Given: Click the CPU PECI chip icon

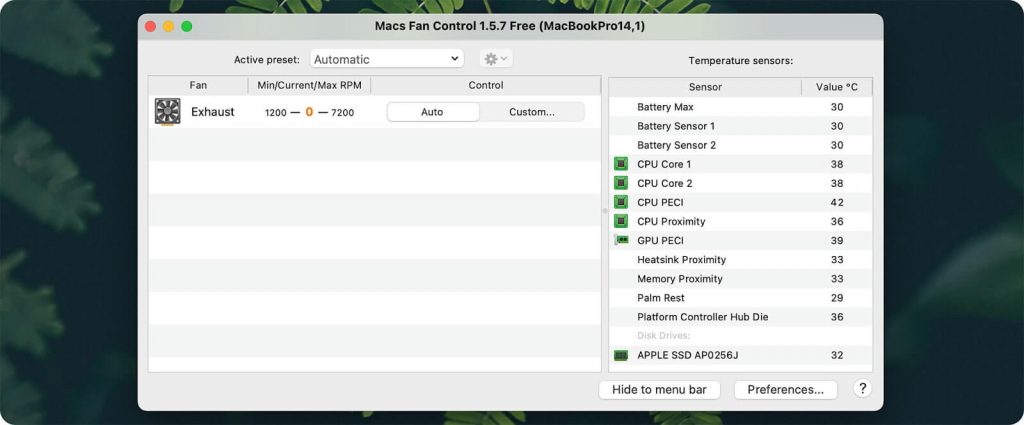Looking at the screenshot, I should pos(621,202).
